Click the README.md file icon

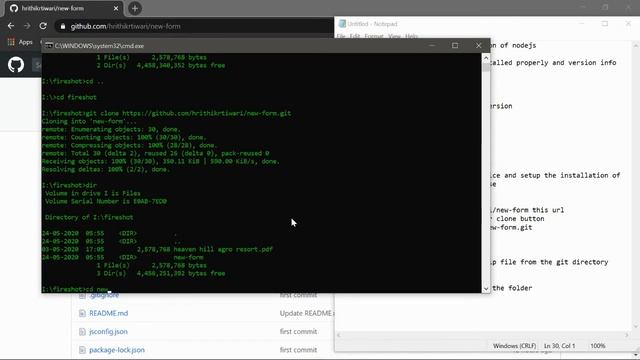pos(82,313)
